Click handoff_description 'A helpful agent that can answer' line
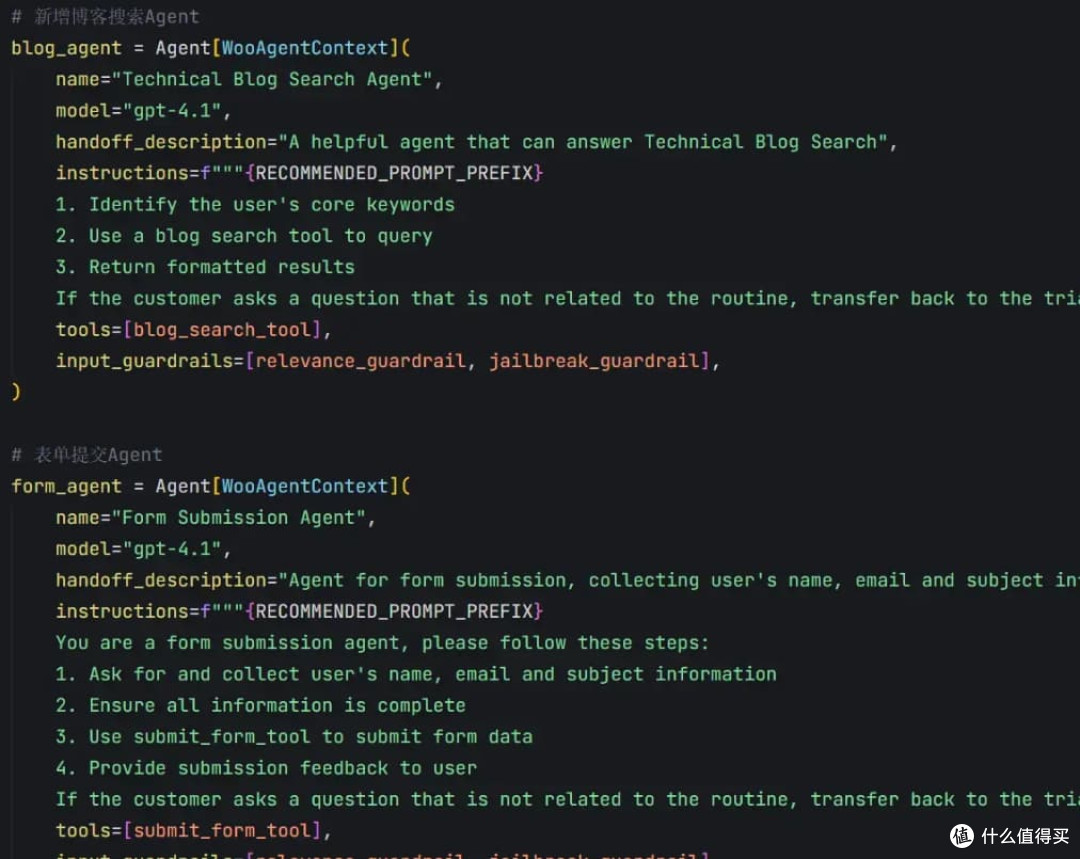The height and width of the screenshot is (859, 1080). [x=476, y=142]
